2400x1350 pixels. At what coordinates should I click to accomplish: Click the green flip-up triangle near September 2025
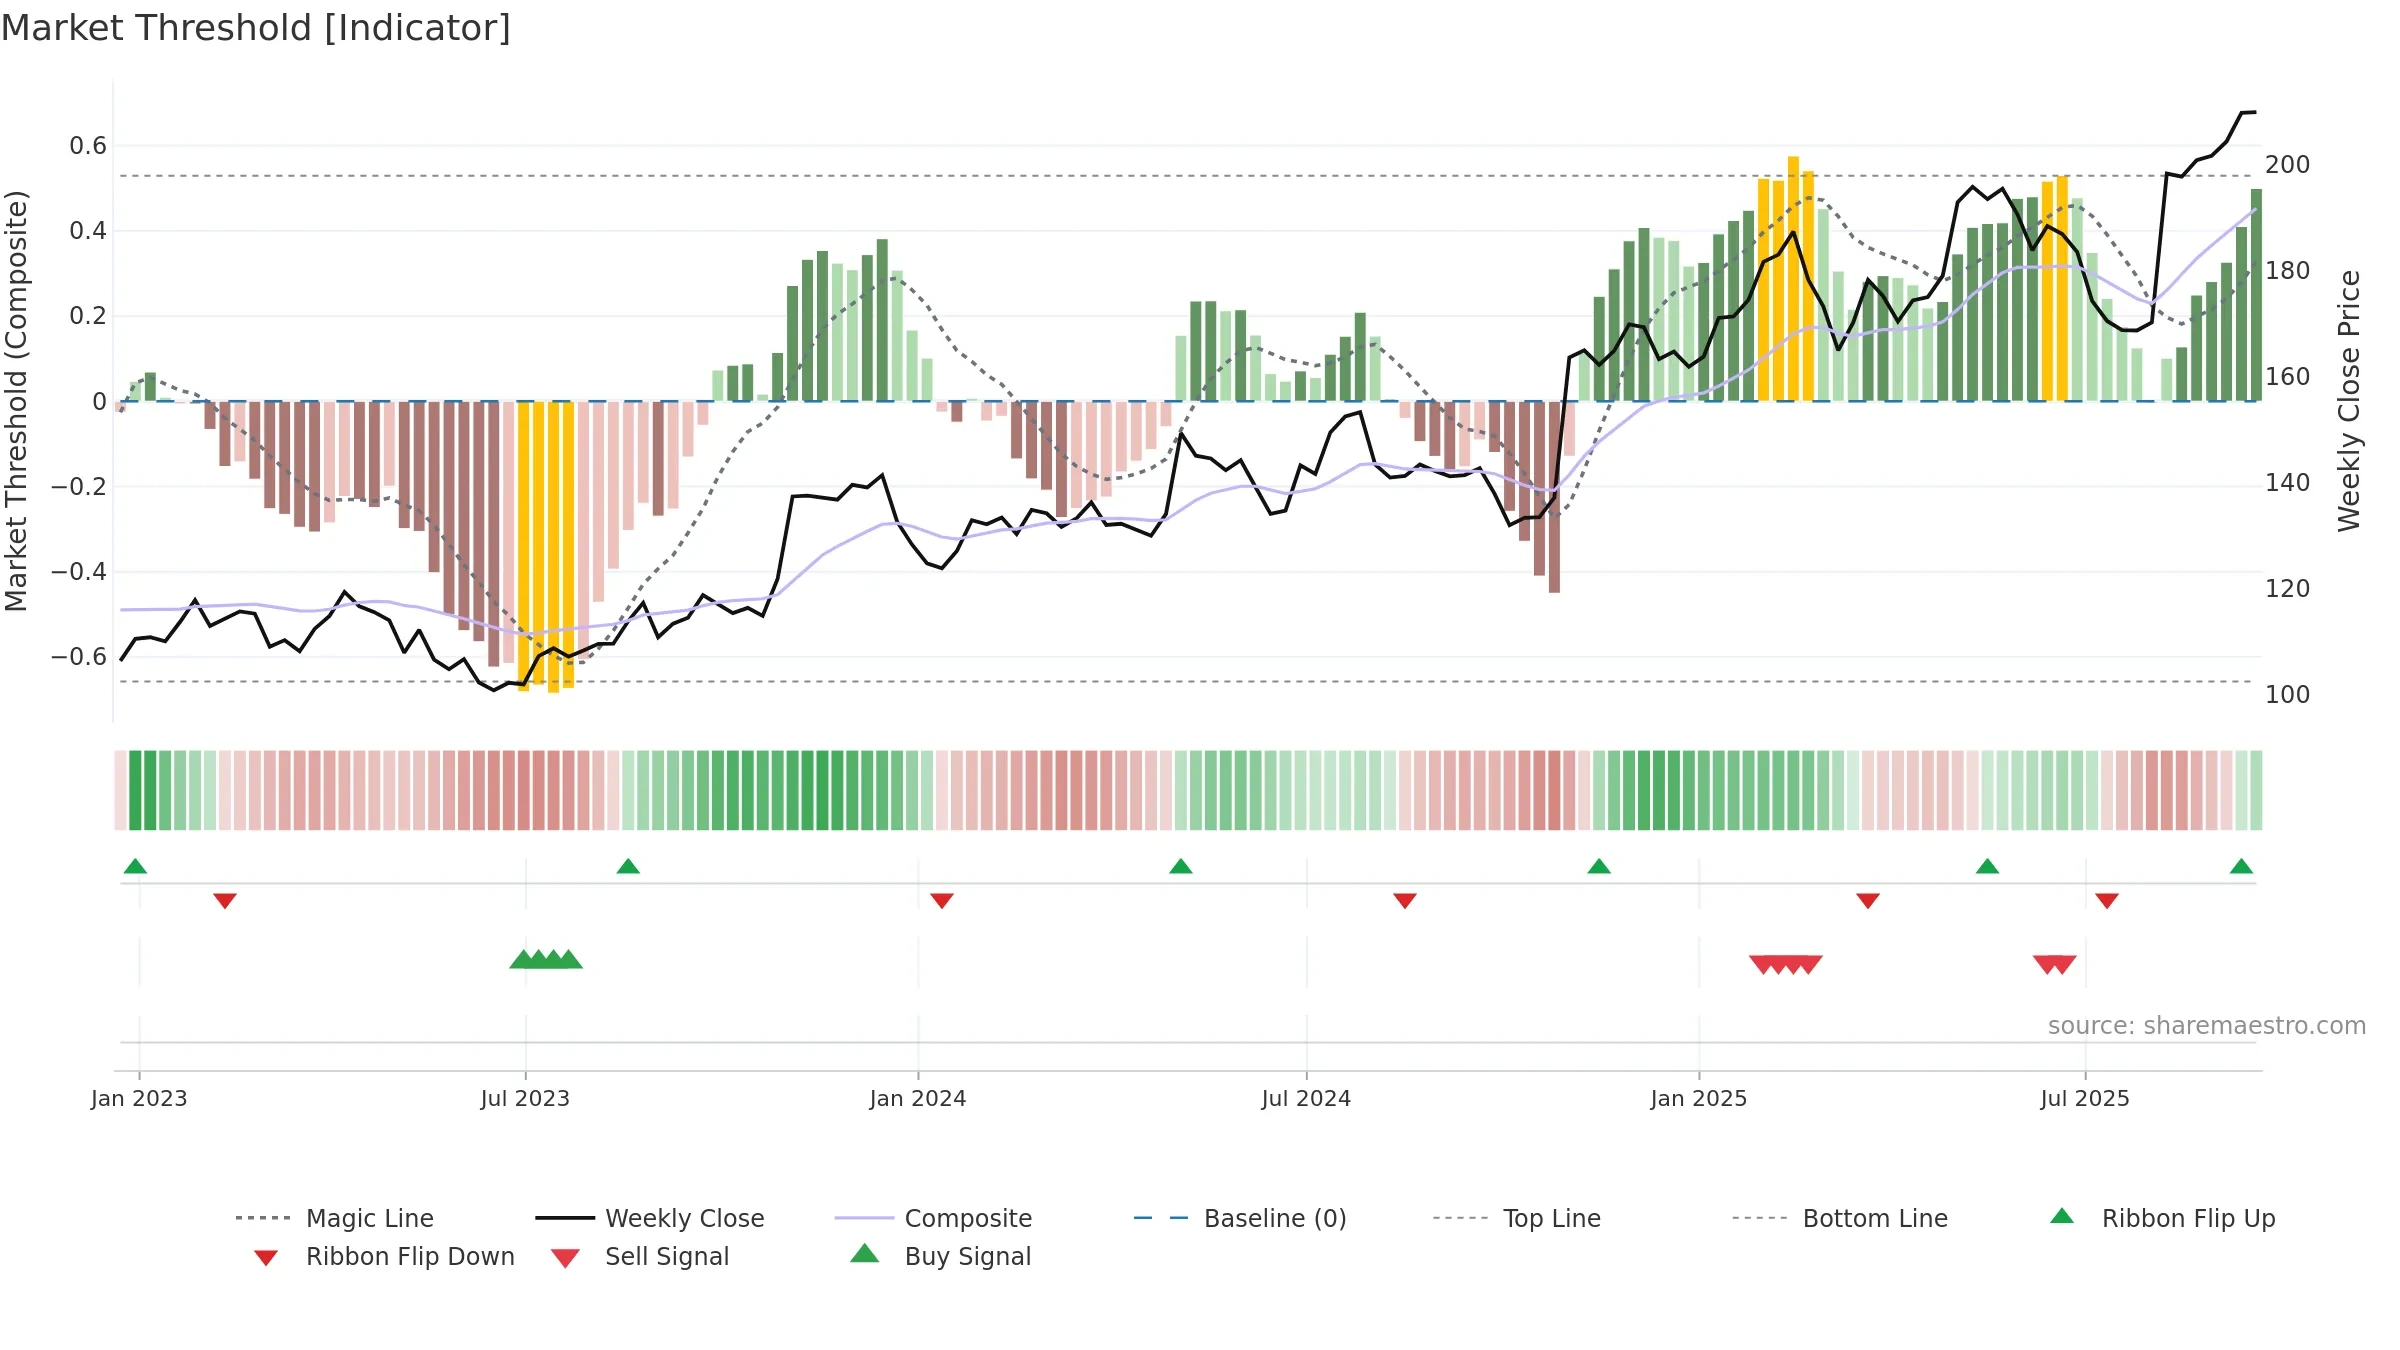2241,866
